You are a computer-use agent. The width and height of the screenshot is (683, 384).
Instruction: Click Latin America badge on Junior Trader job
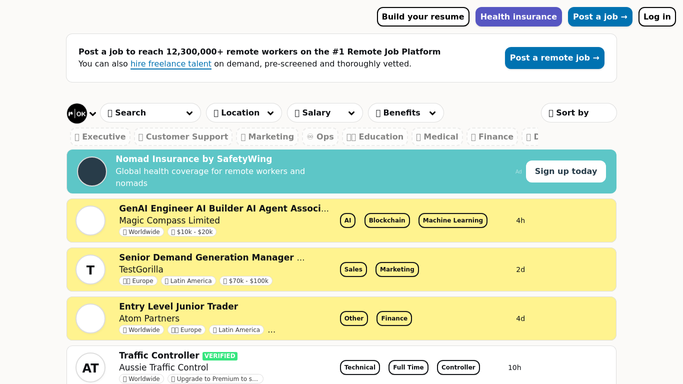[x=237, y=330]
